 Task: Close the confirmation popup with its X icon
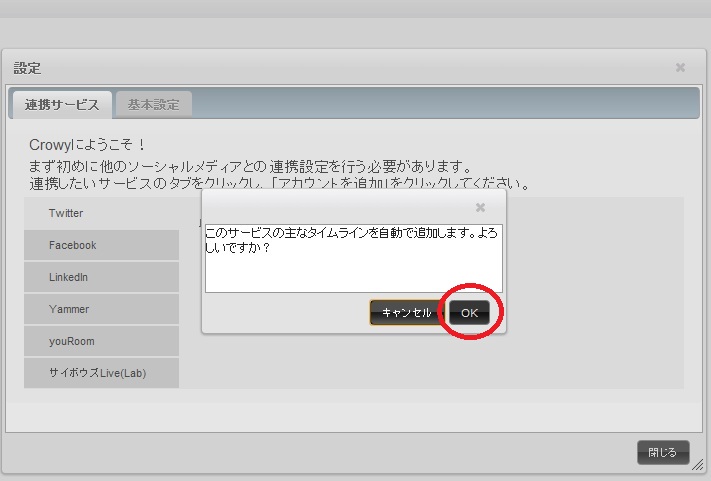[480, 207]
